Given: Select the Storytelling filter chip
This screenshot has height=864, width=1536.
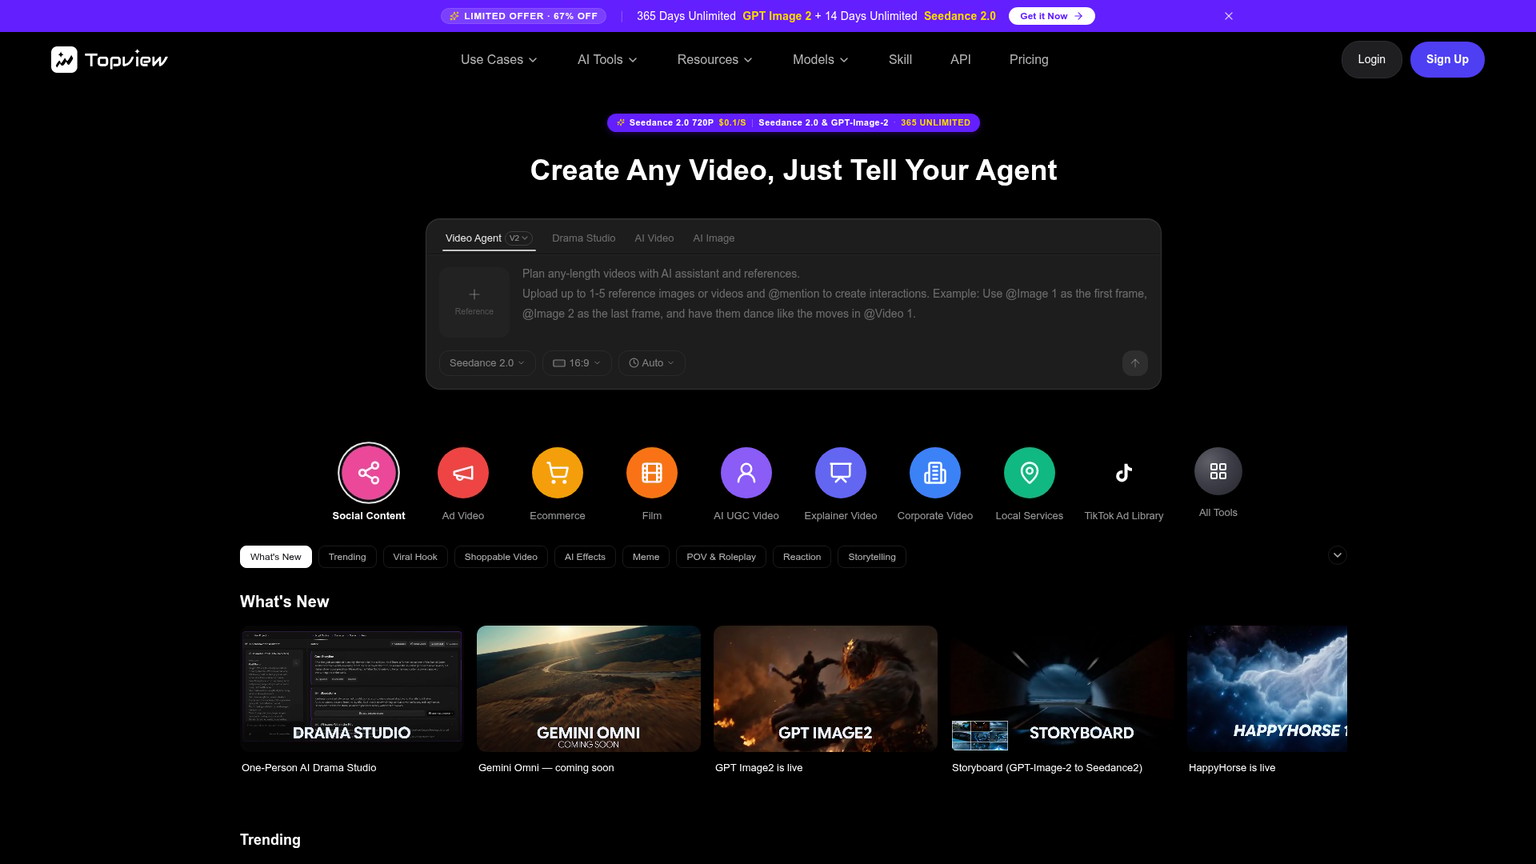Looking at the screenshot, I should [x=872, y=557].
